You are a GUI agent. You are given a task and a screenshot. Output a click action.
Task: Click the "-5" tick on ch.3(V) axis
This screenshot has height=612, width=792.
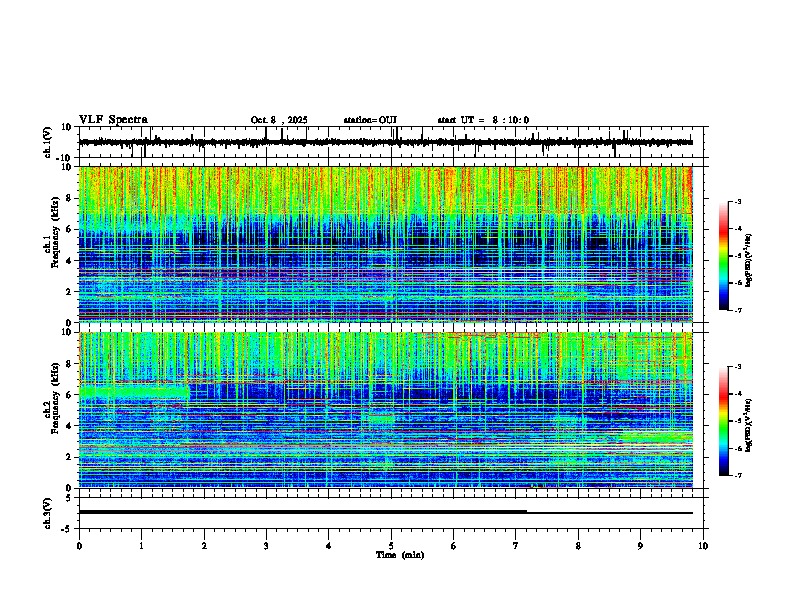tap(67, 529)
